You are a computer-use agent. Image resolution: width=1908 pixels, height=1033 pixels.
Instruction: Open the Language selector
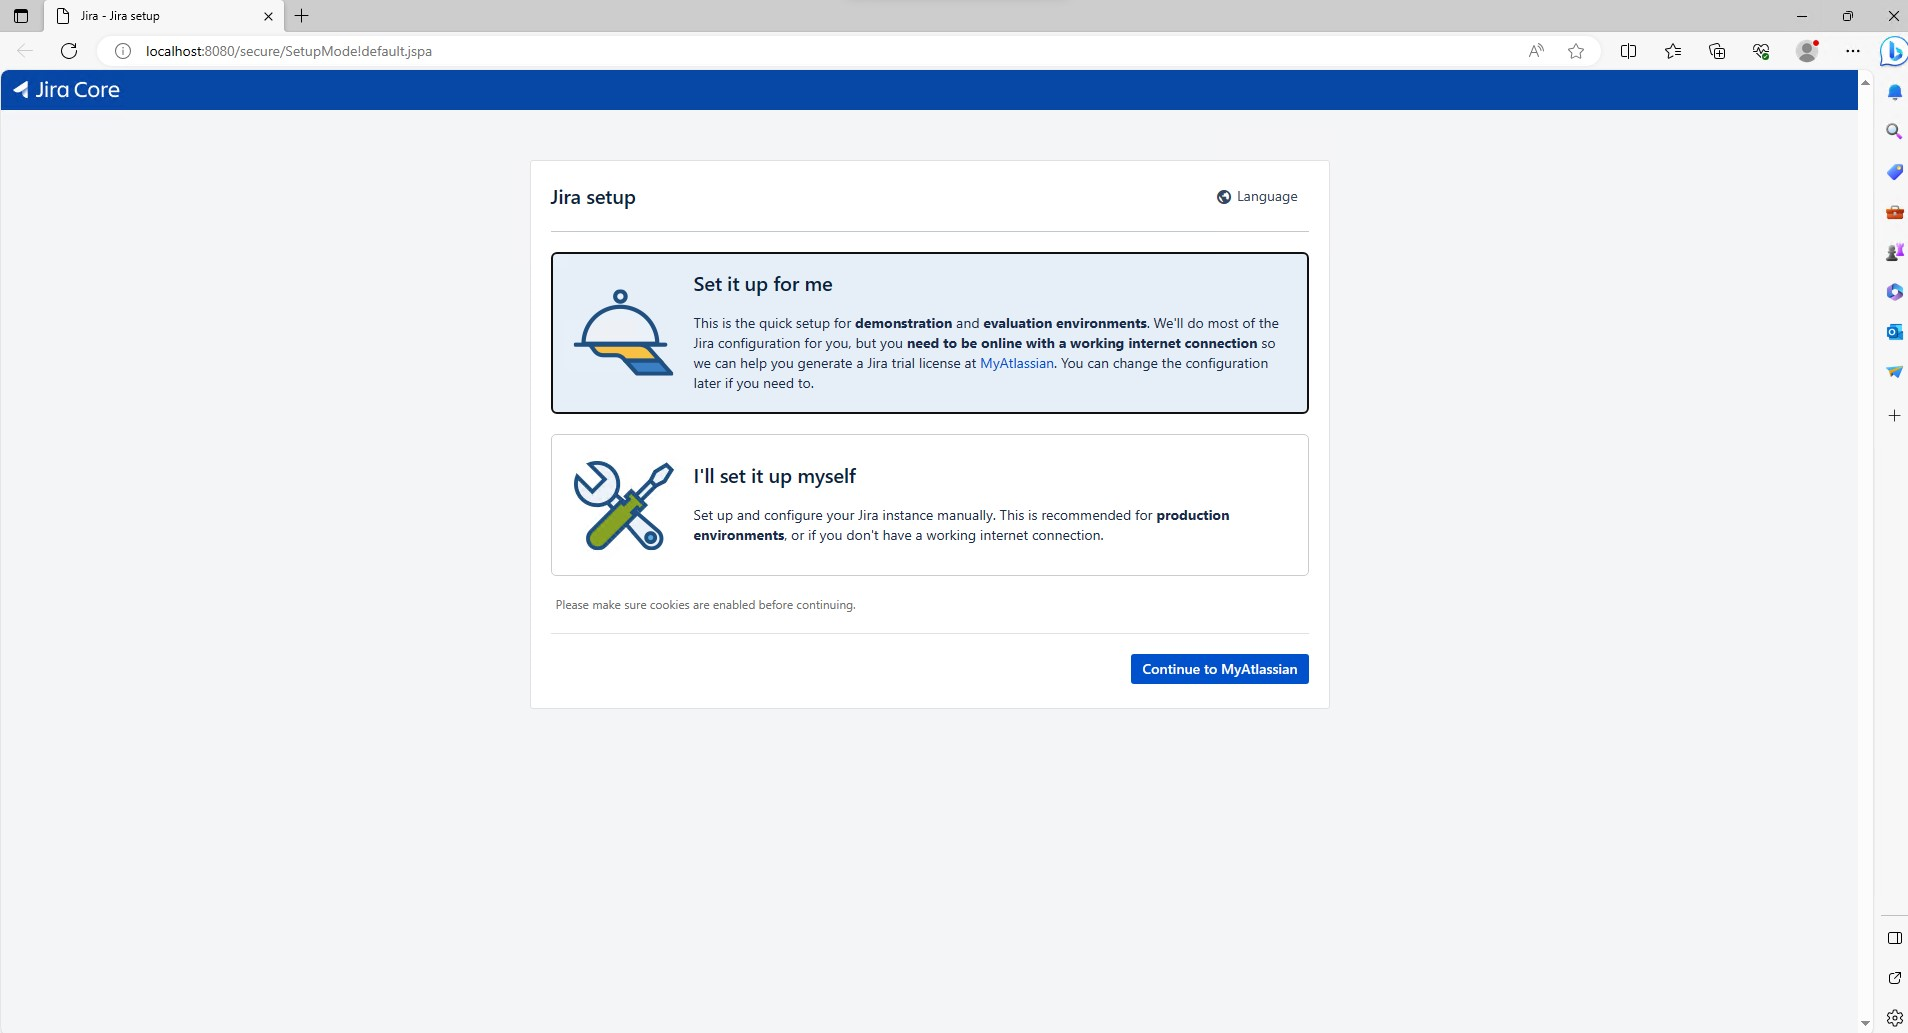point(1256,196)
